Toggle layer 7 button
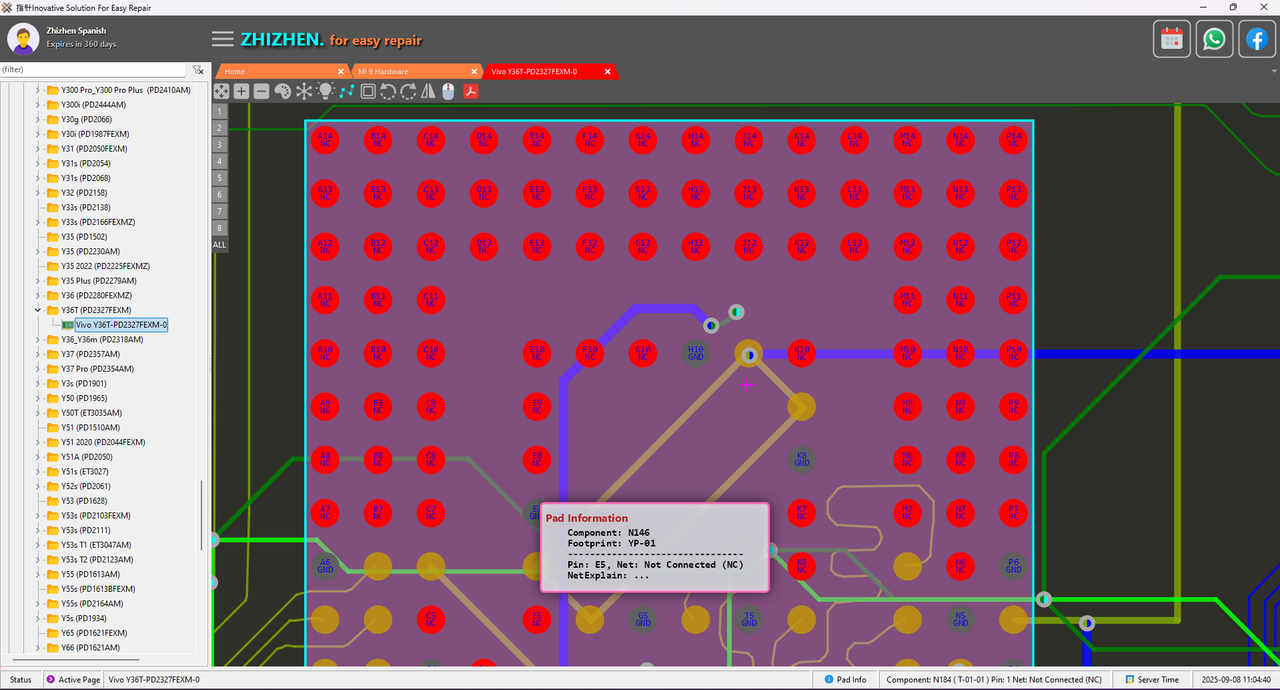The width and height of the screenshot is (1280, 690). click(219, 211)
